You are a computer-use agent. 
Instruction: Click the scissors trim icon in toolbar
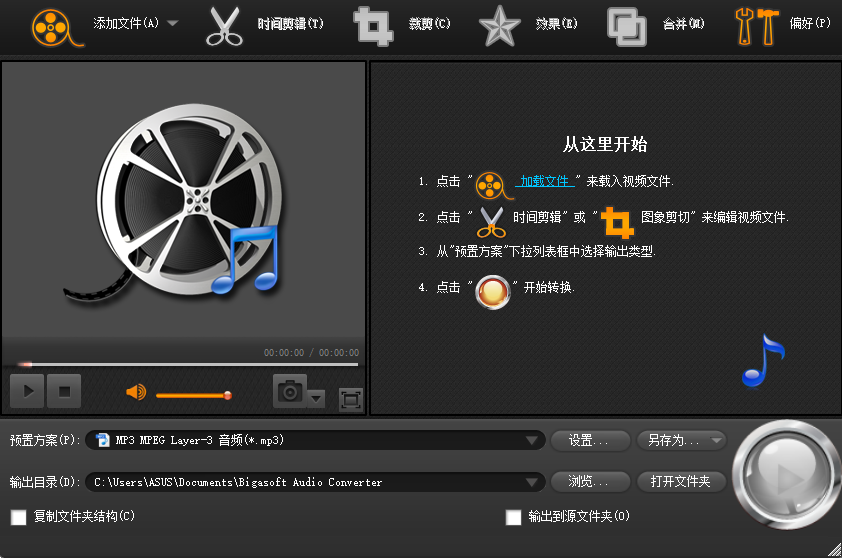224,26
